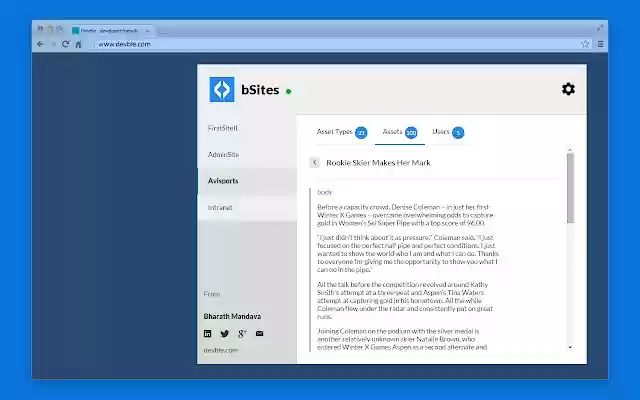Click the Asset Types count badge
The width and height of the screenshot is (640, 400).
click(361, 132)
